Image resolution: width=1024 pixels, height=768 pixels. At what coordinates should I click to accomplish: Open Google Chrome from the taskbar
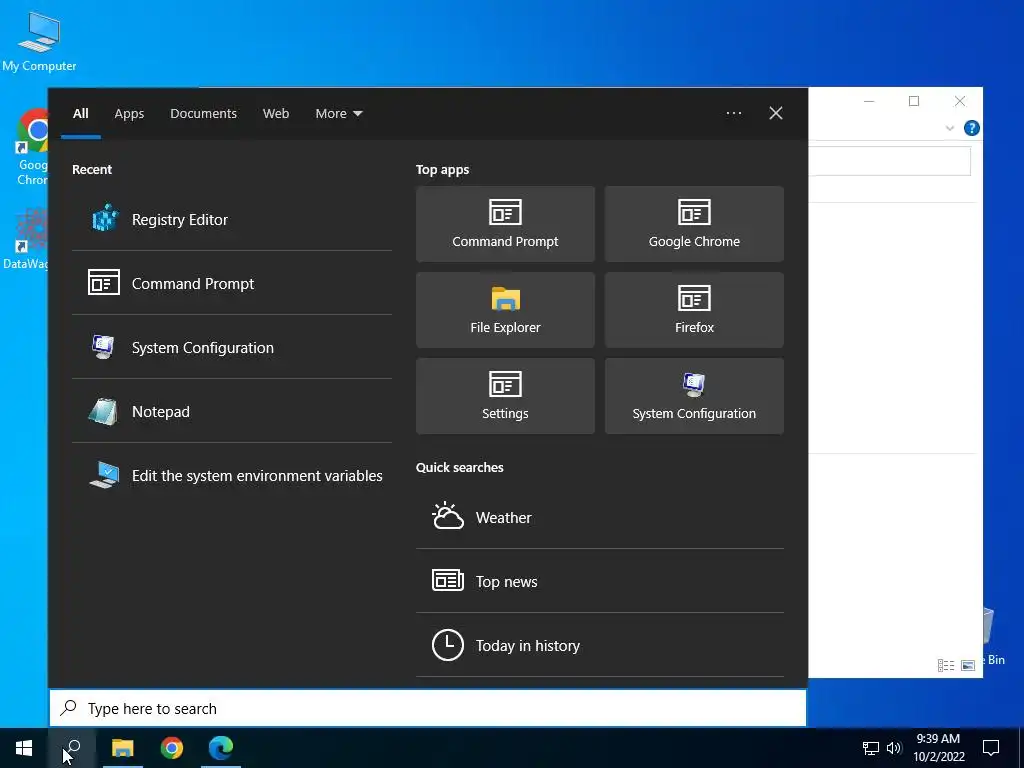[x=172, y=748]
